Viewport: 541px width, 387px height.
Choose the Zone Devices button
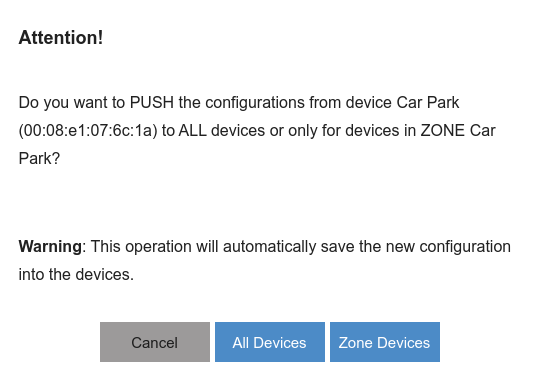point(385,342)
